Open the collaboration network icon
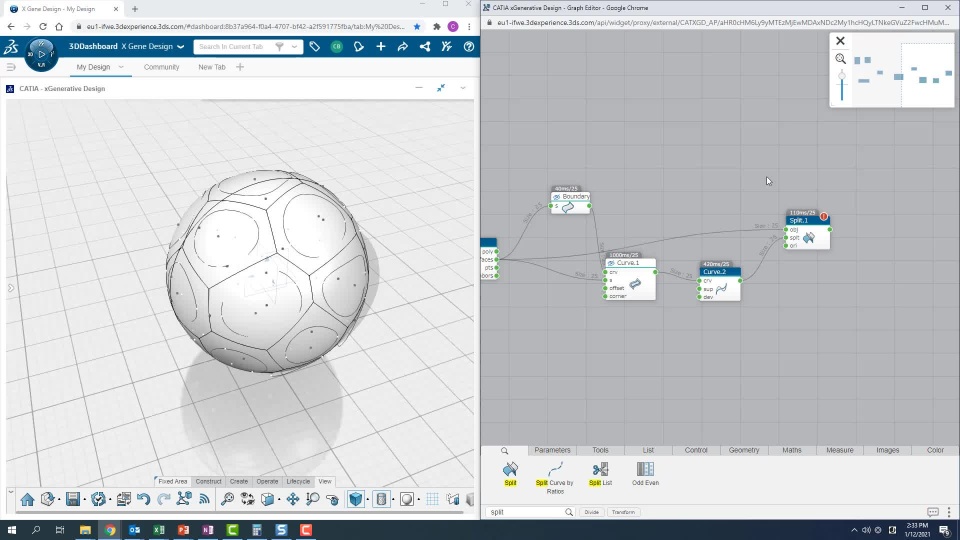960x540 pixels. pyautogui.click(x=425, y=47)
